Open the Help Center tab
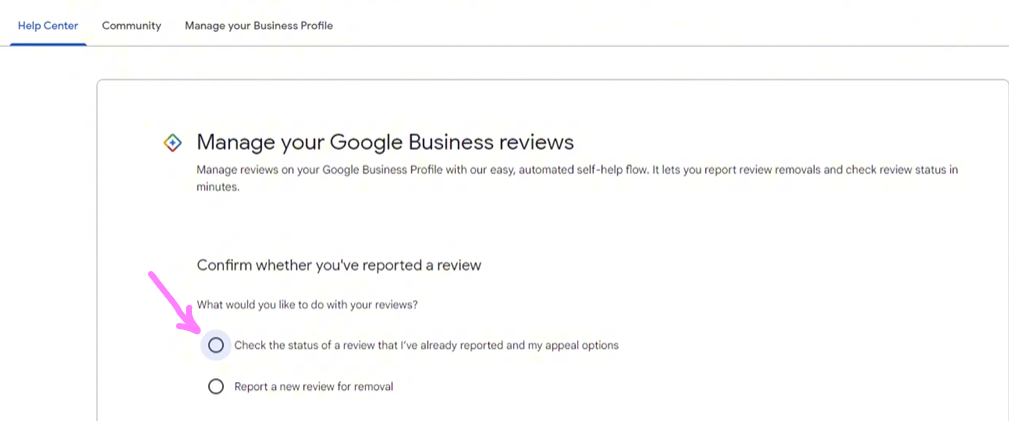1009x421 pixels. point(48,26)
